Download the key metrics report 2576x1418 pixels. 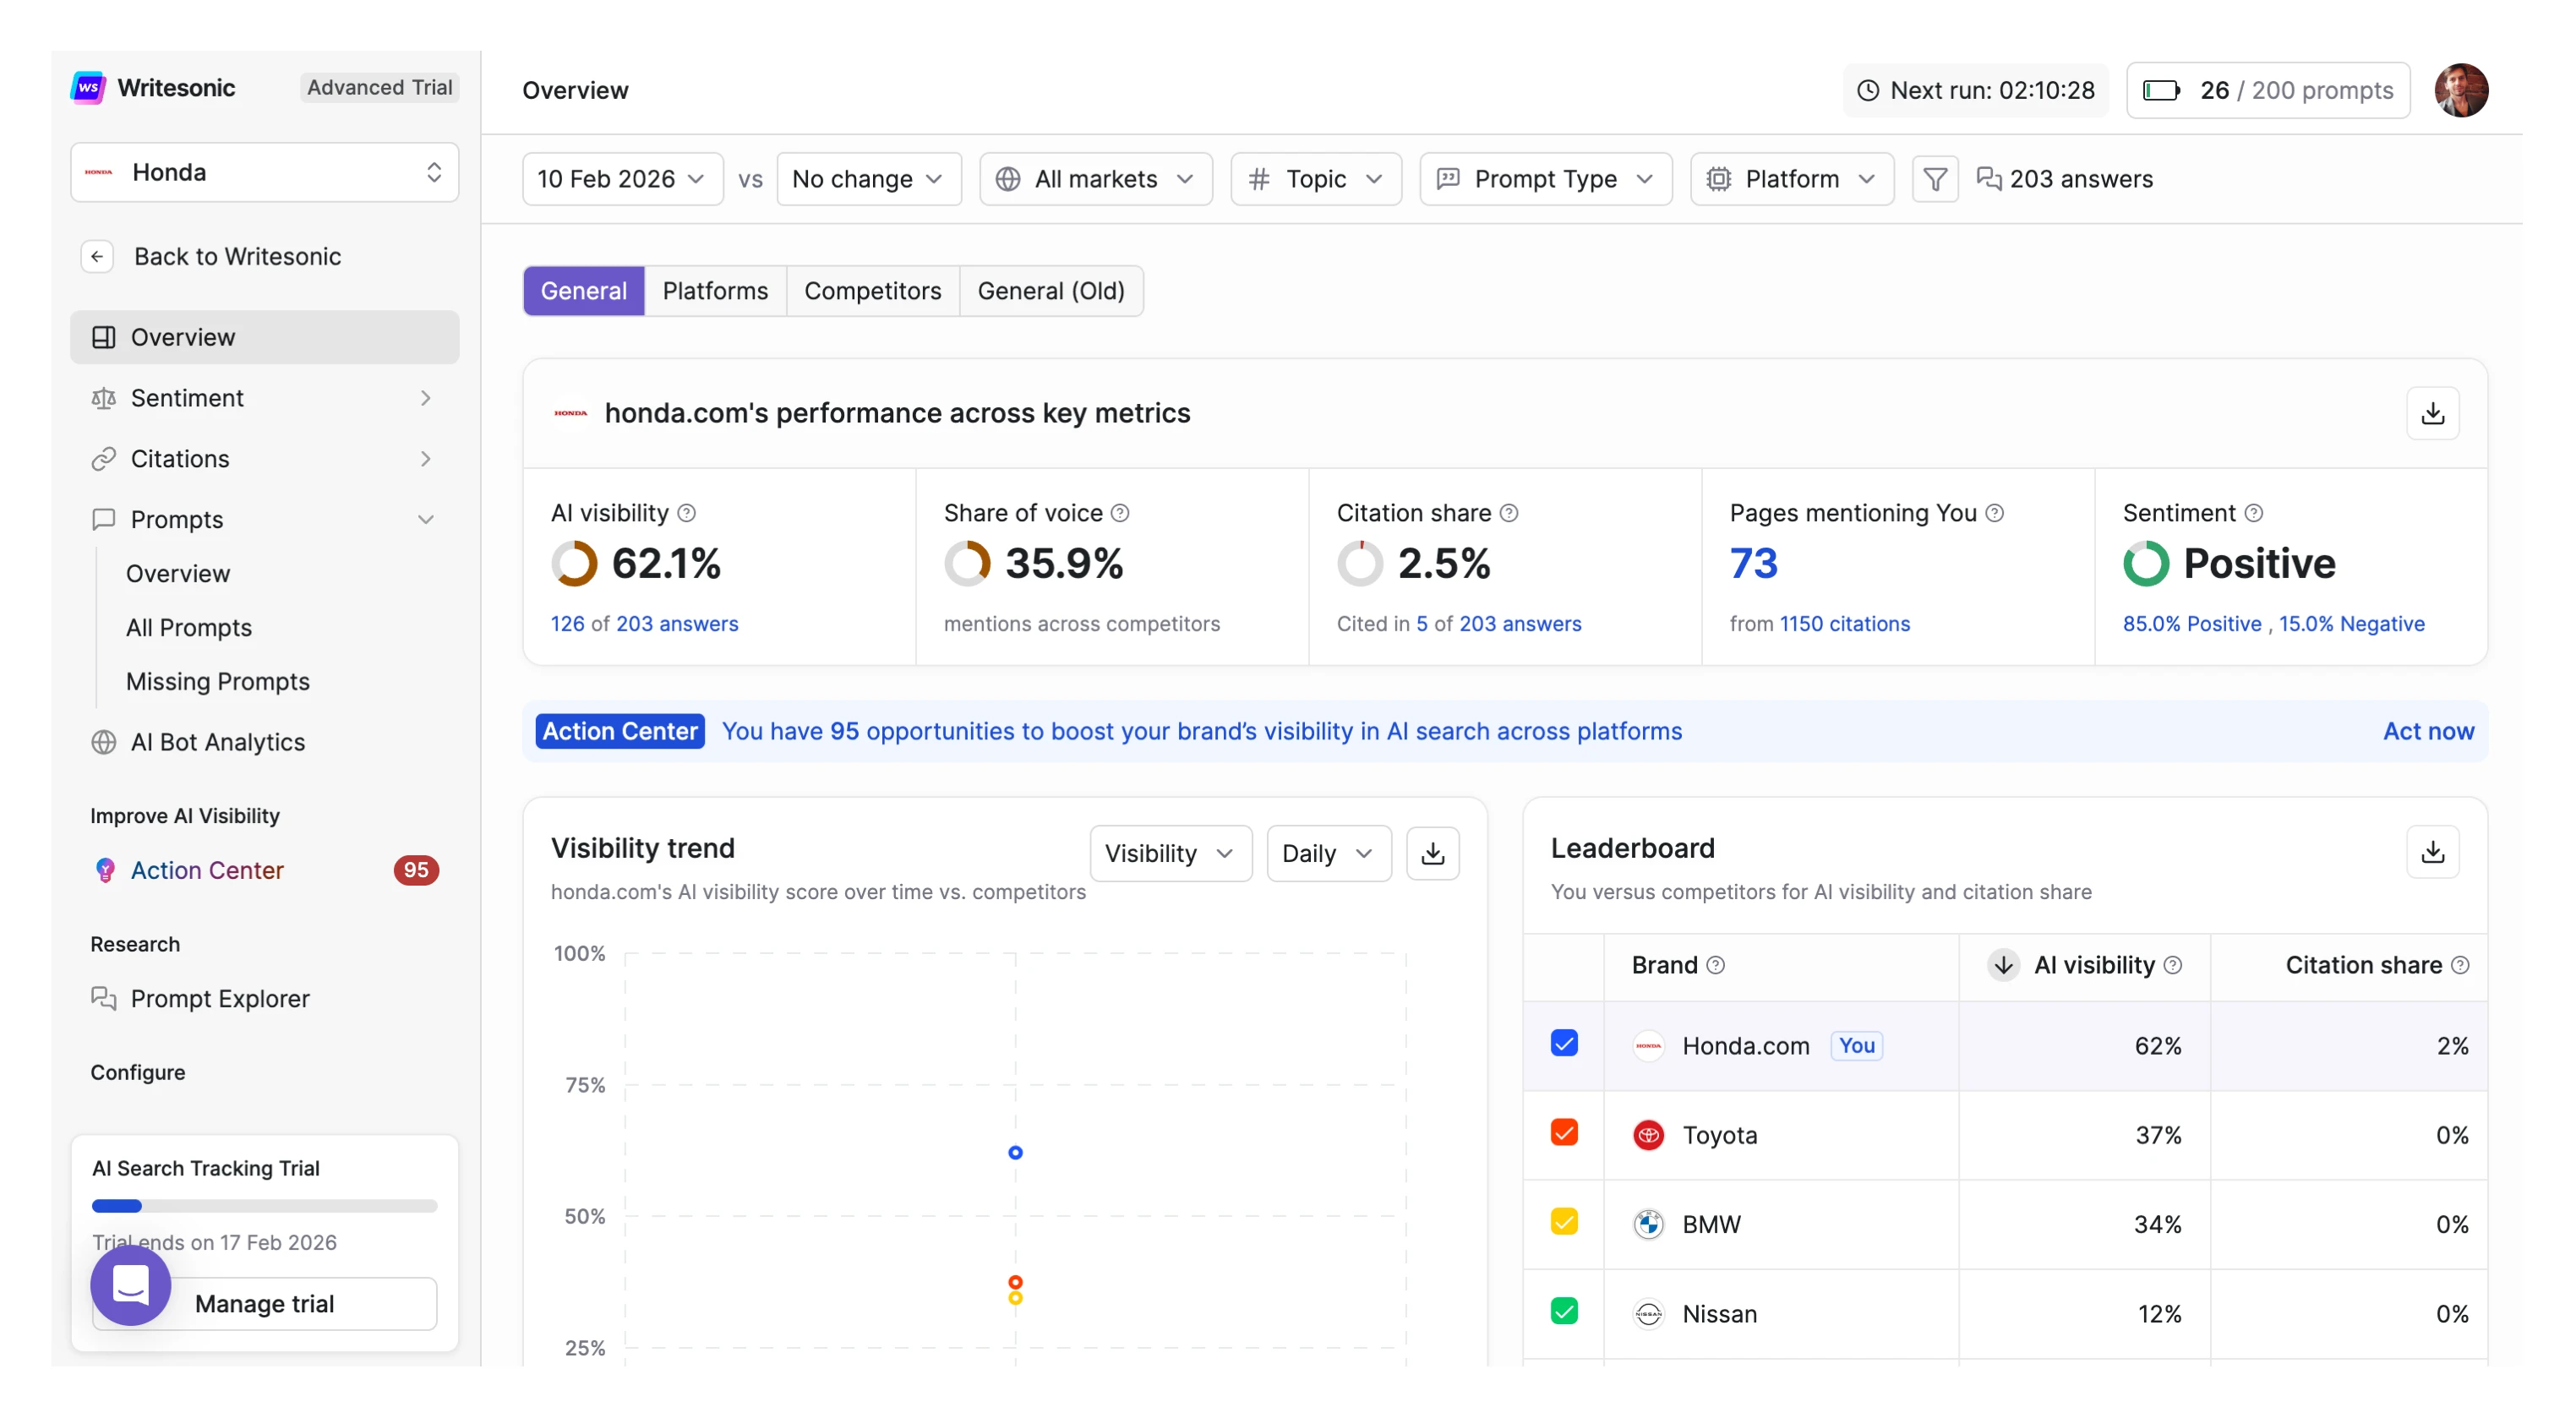coord(2434,413)
